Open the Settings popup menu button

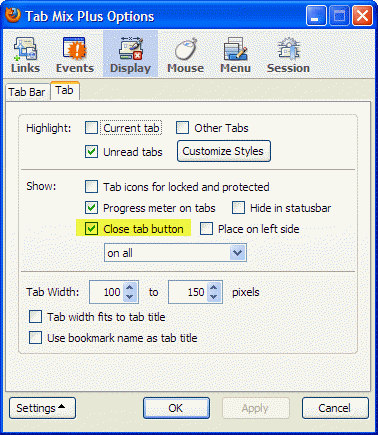(x=42, y=408)
